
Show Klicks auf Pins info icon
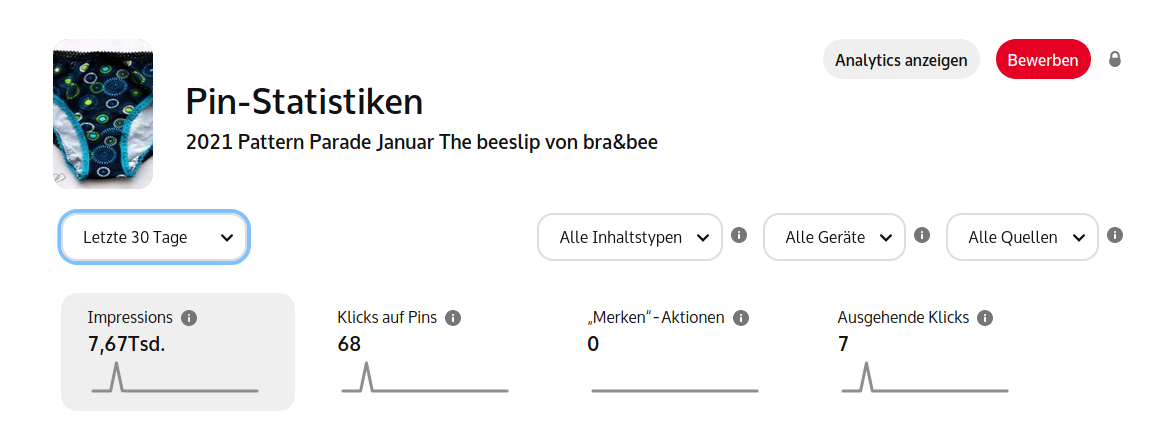[x=453, y=319]
